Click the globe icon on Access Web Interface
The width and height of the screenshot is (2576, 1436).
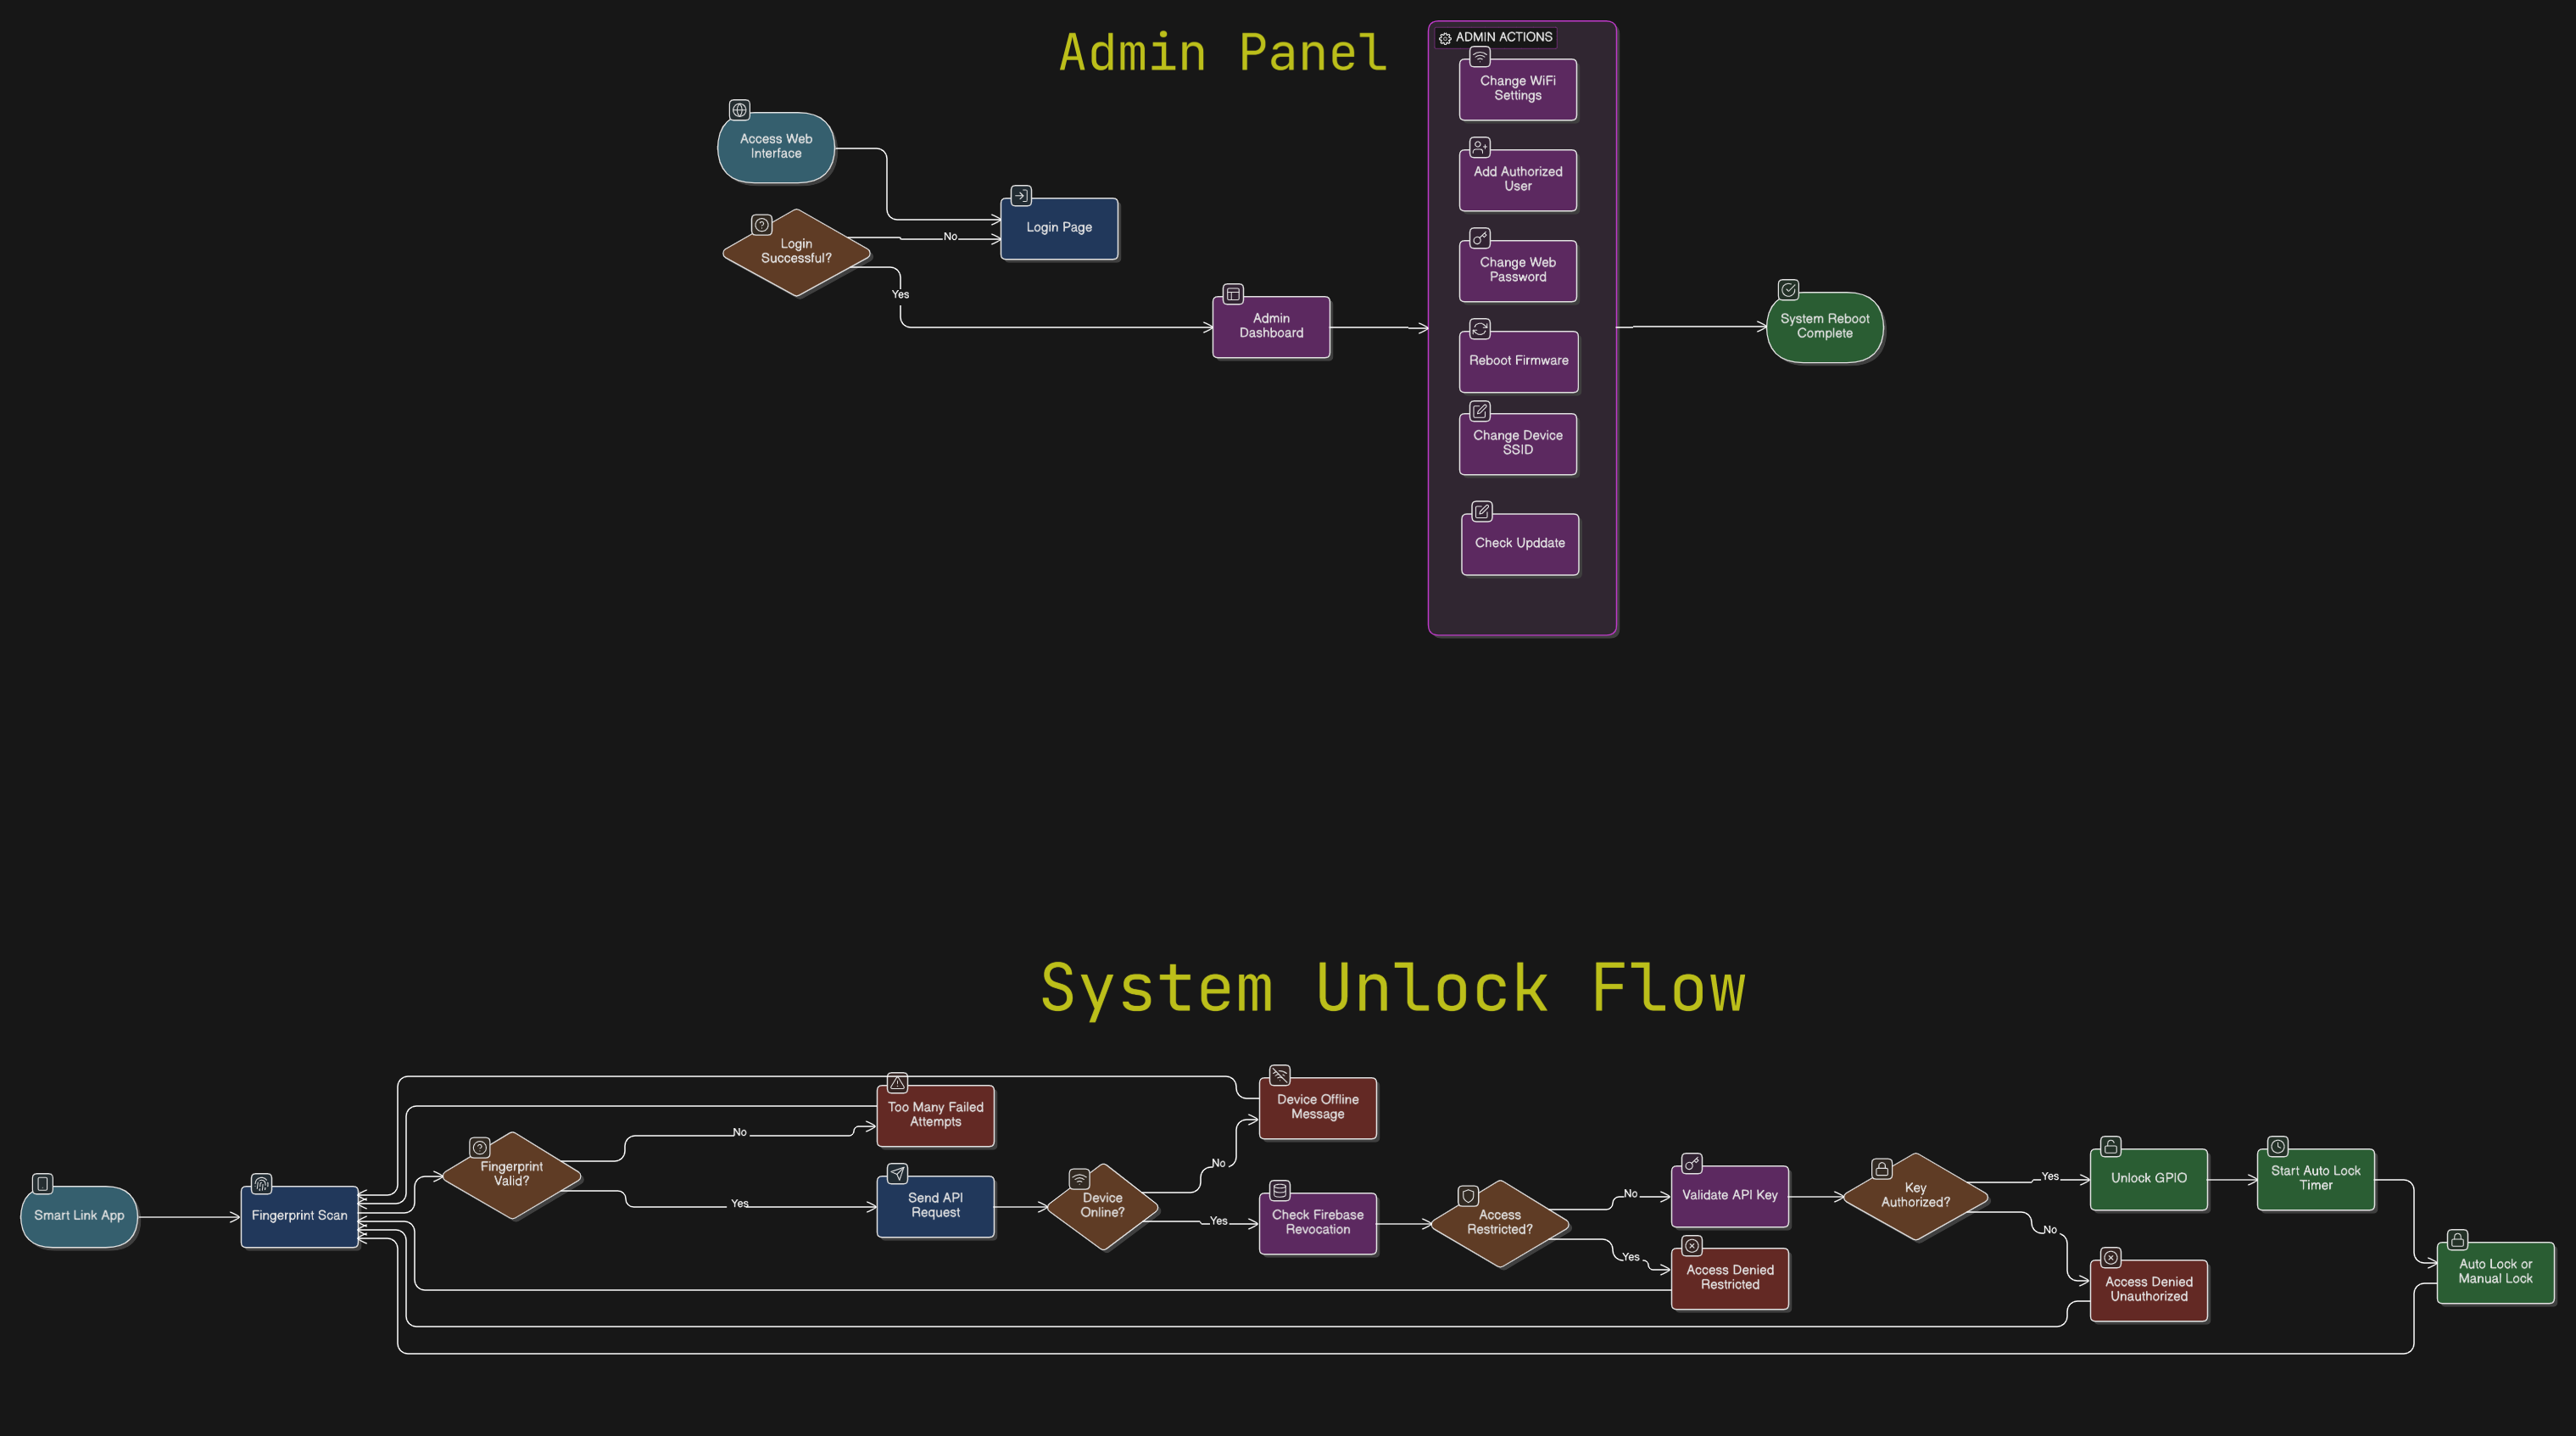pos(739,110)
